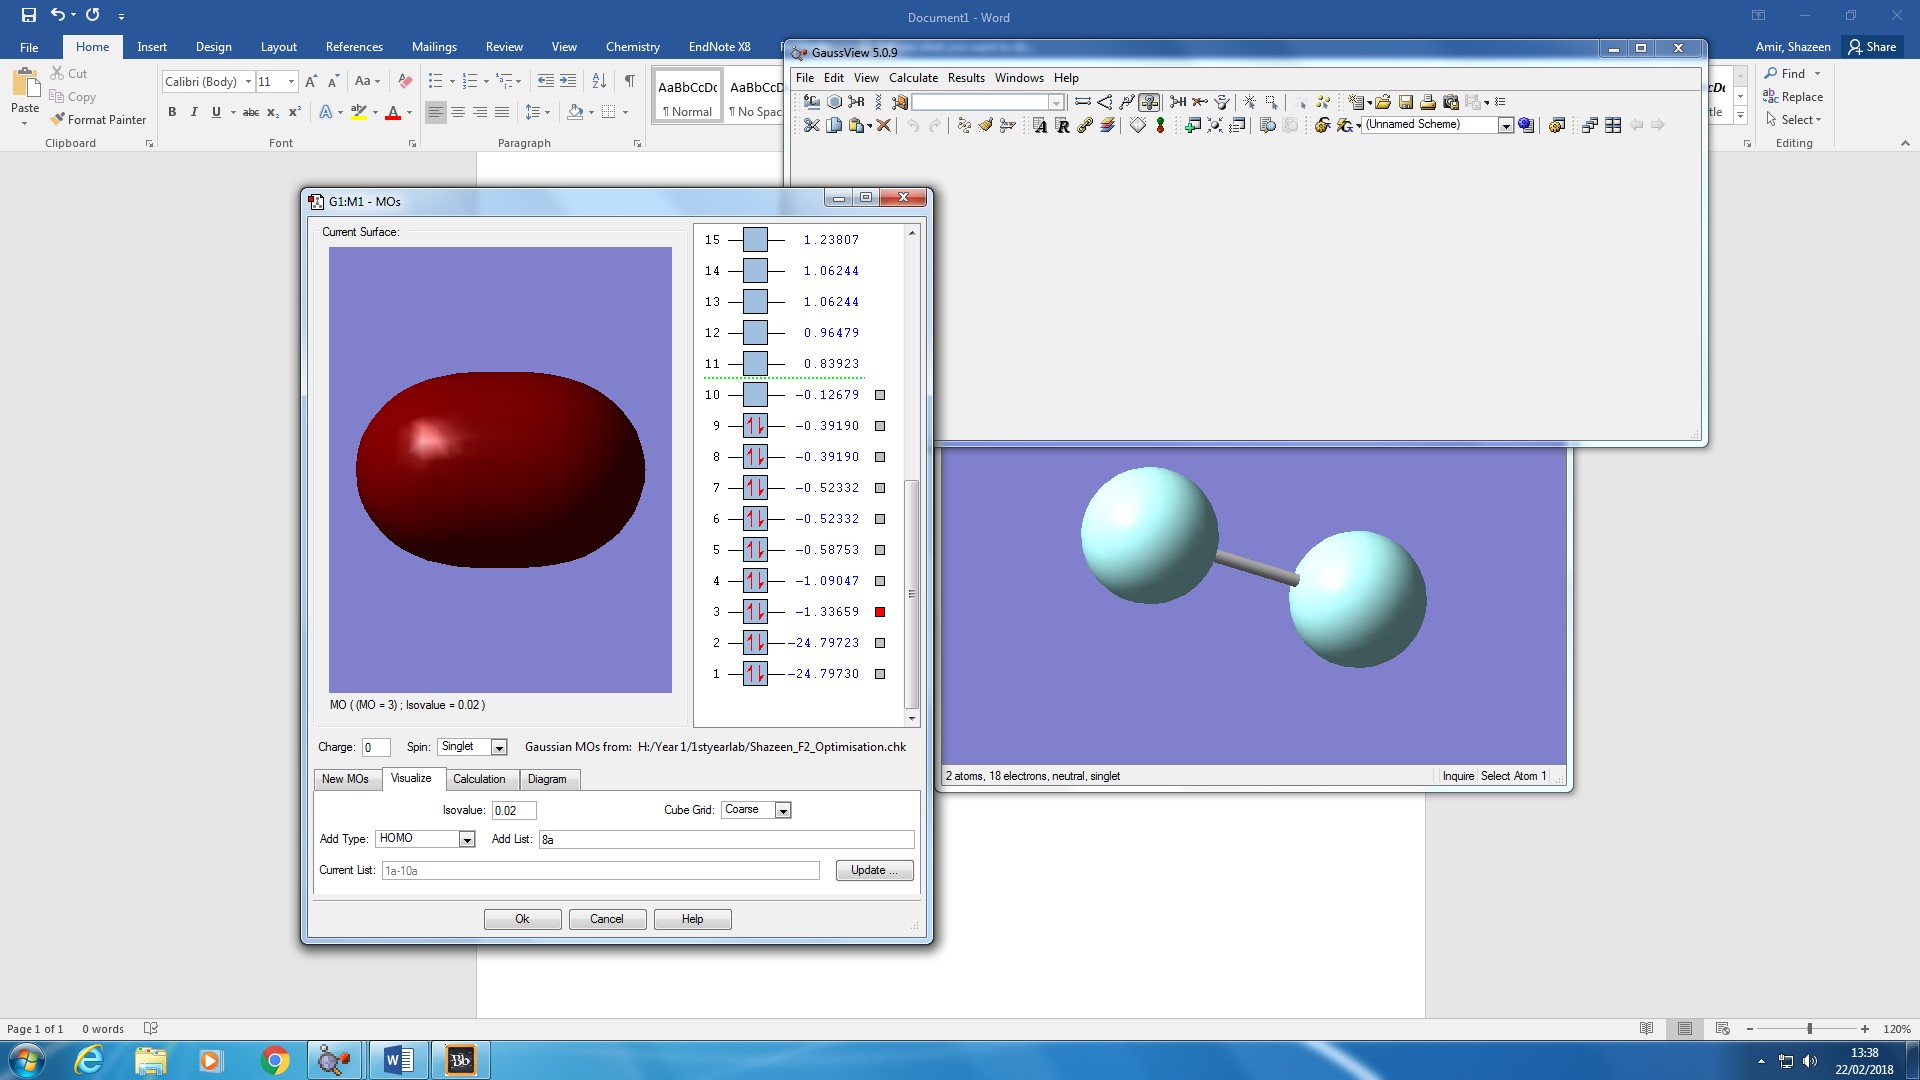
Task: Select MO 10 visualization square
Action: (x=880, y=395)
